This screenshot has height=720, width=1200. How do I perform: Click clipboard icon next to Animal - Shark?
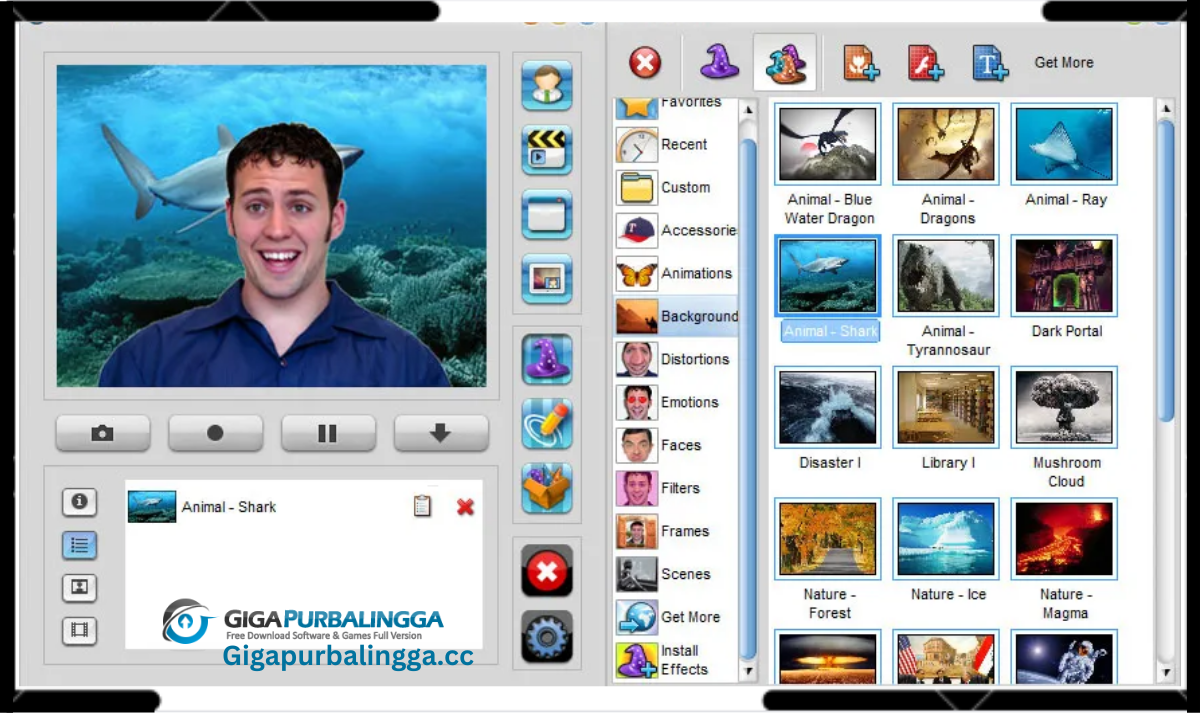point(422,506)
